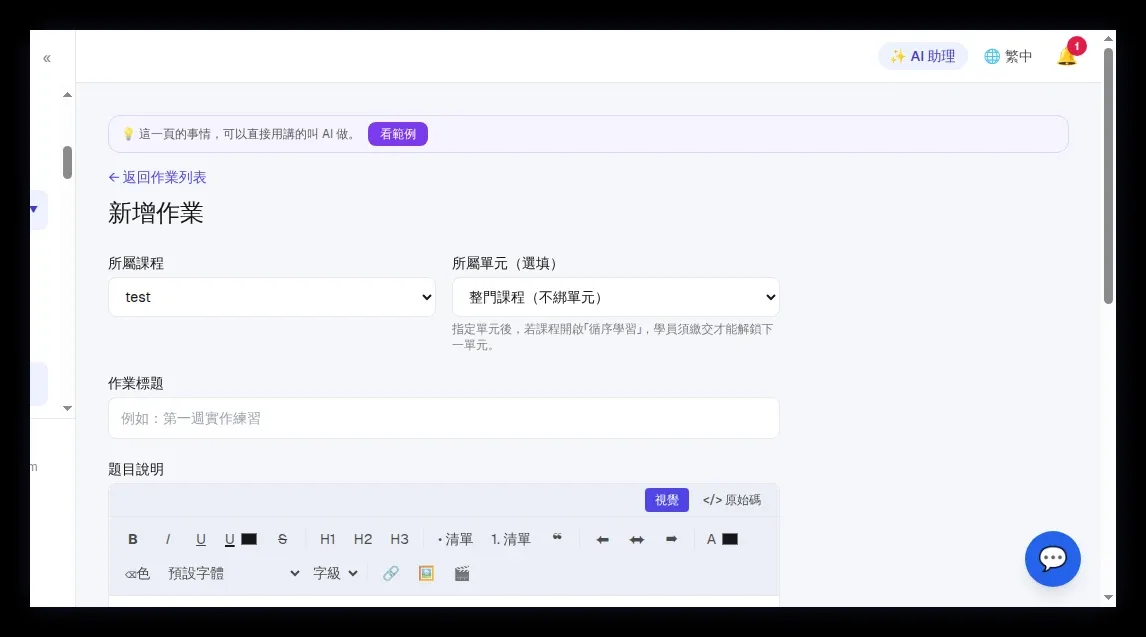Click the page scroll down arrow

[x=1108, y=598]
